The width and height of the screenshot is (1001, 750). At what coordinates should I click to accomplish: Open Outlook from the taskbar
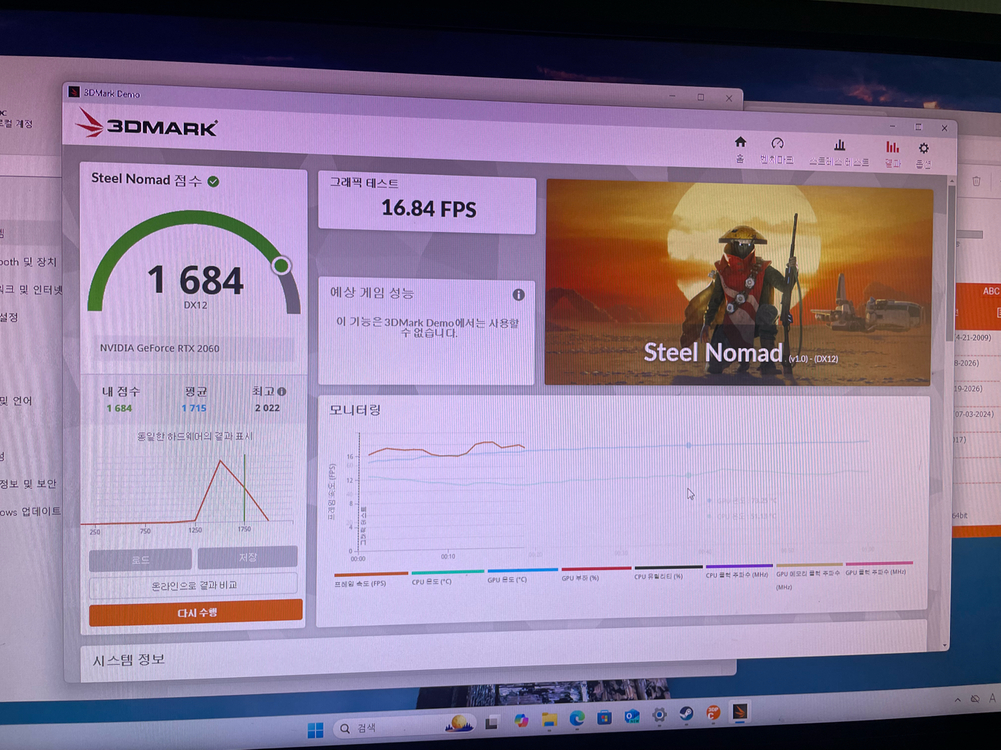click(x=632, y=716)
